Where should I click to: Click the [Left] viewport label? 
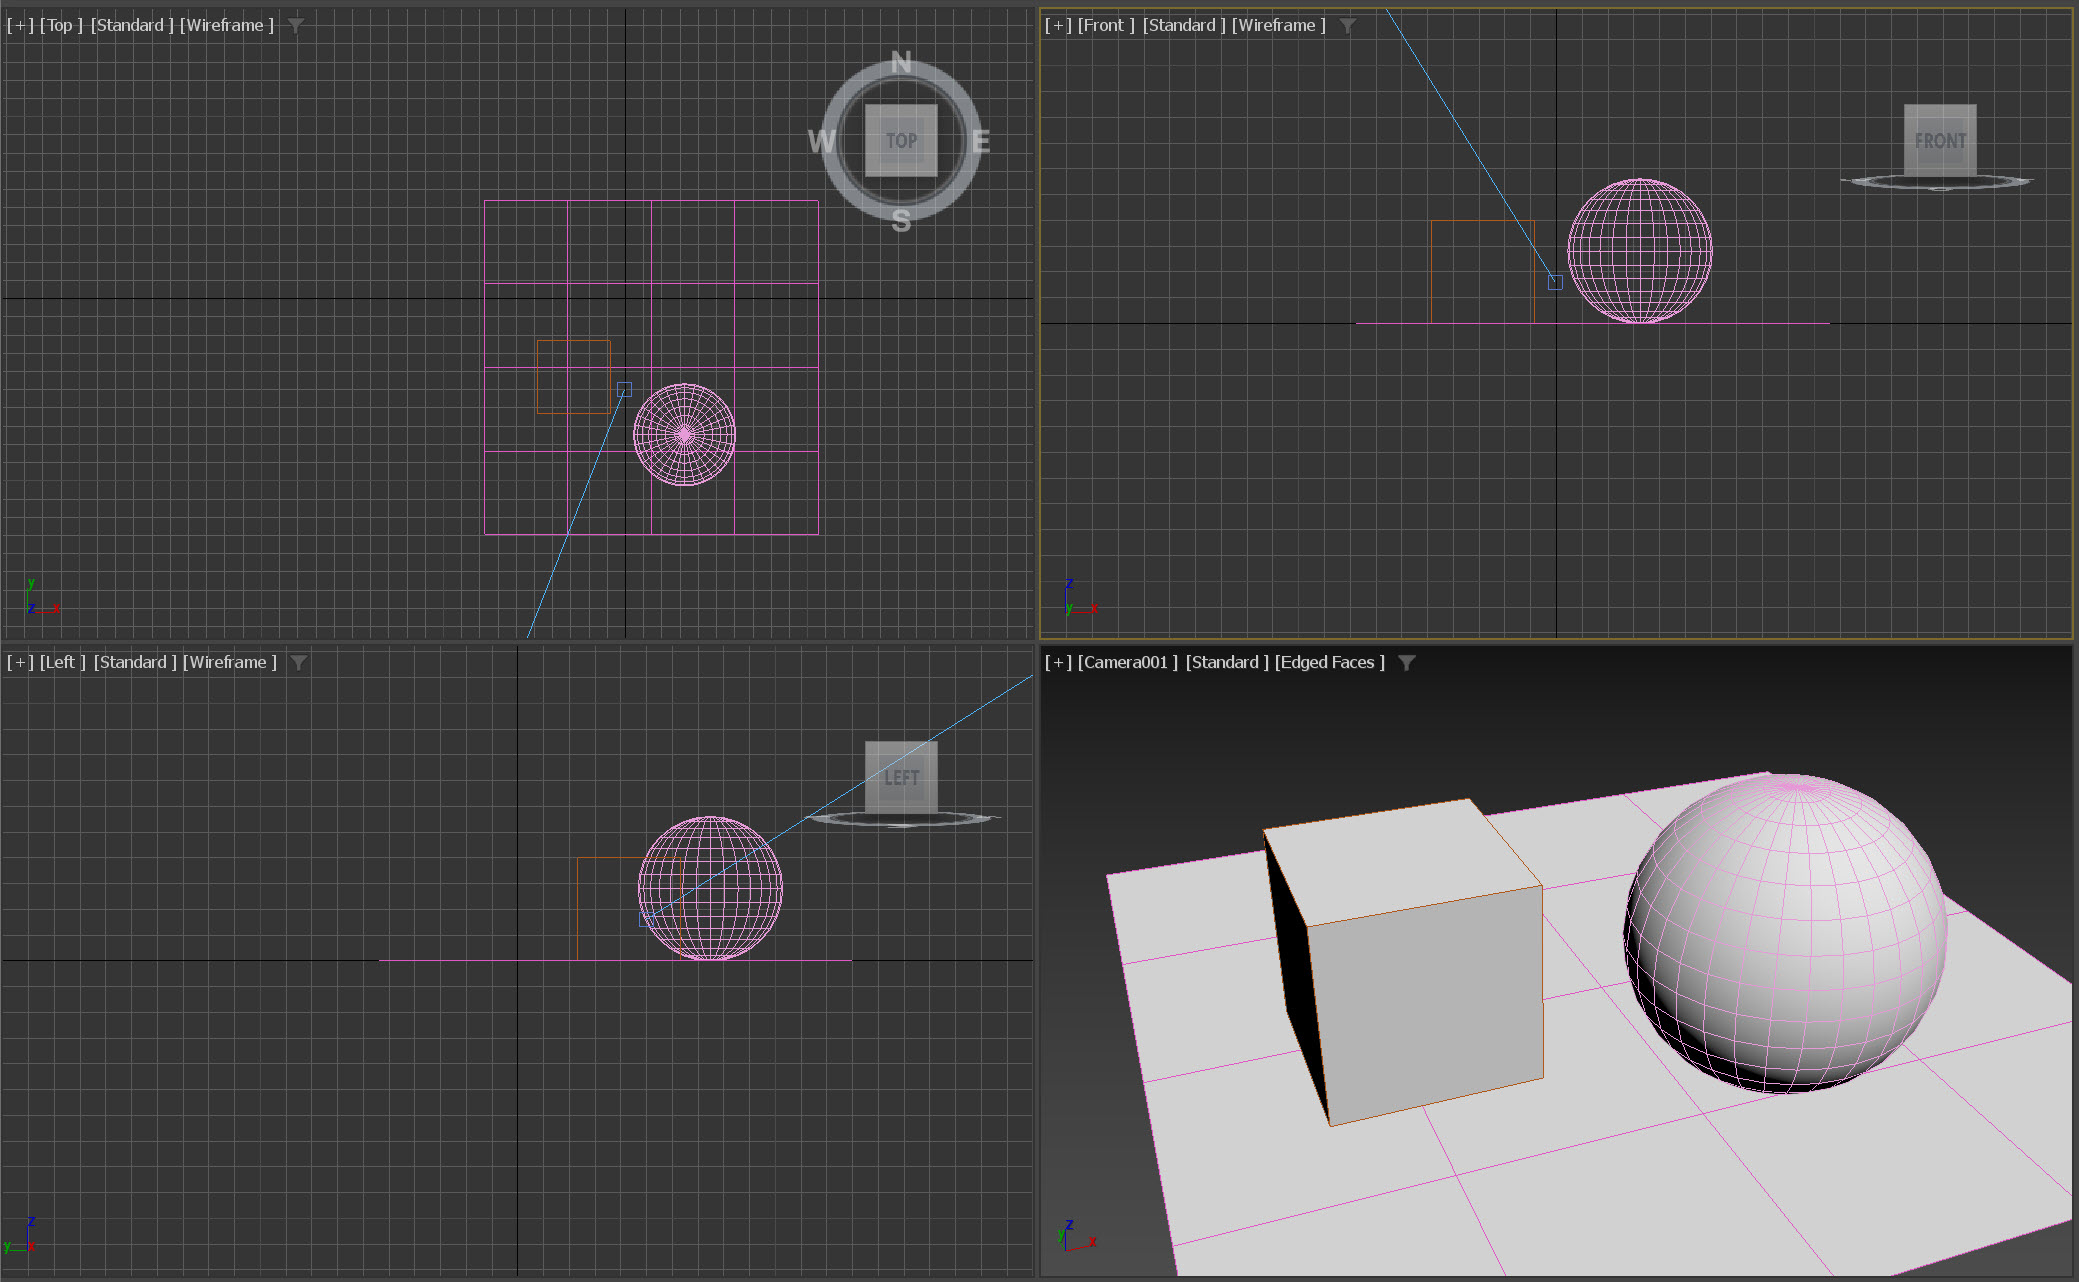point(62,663)
